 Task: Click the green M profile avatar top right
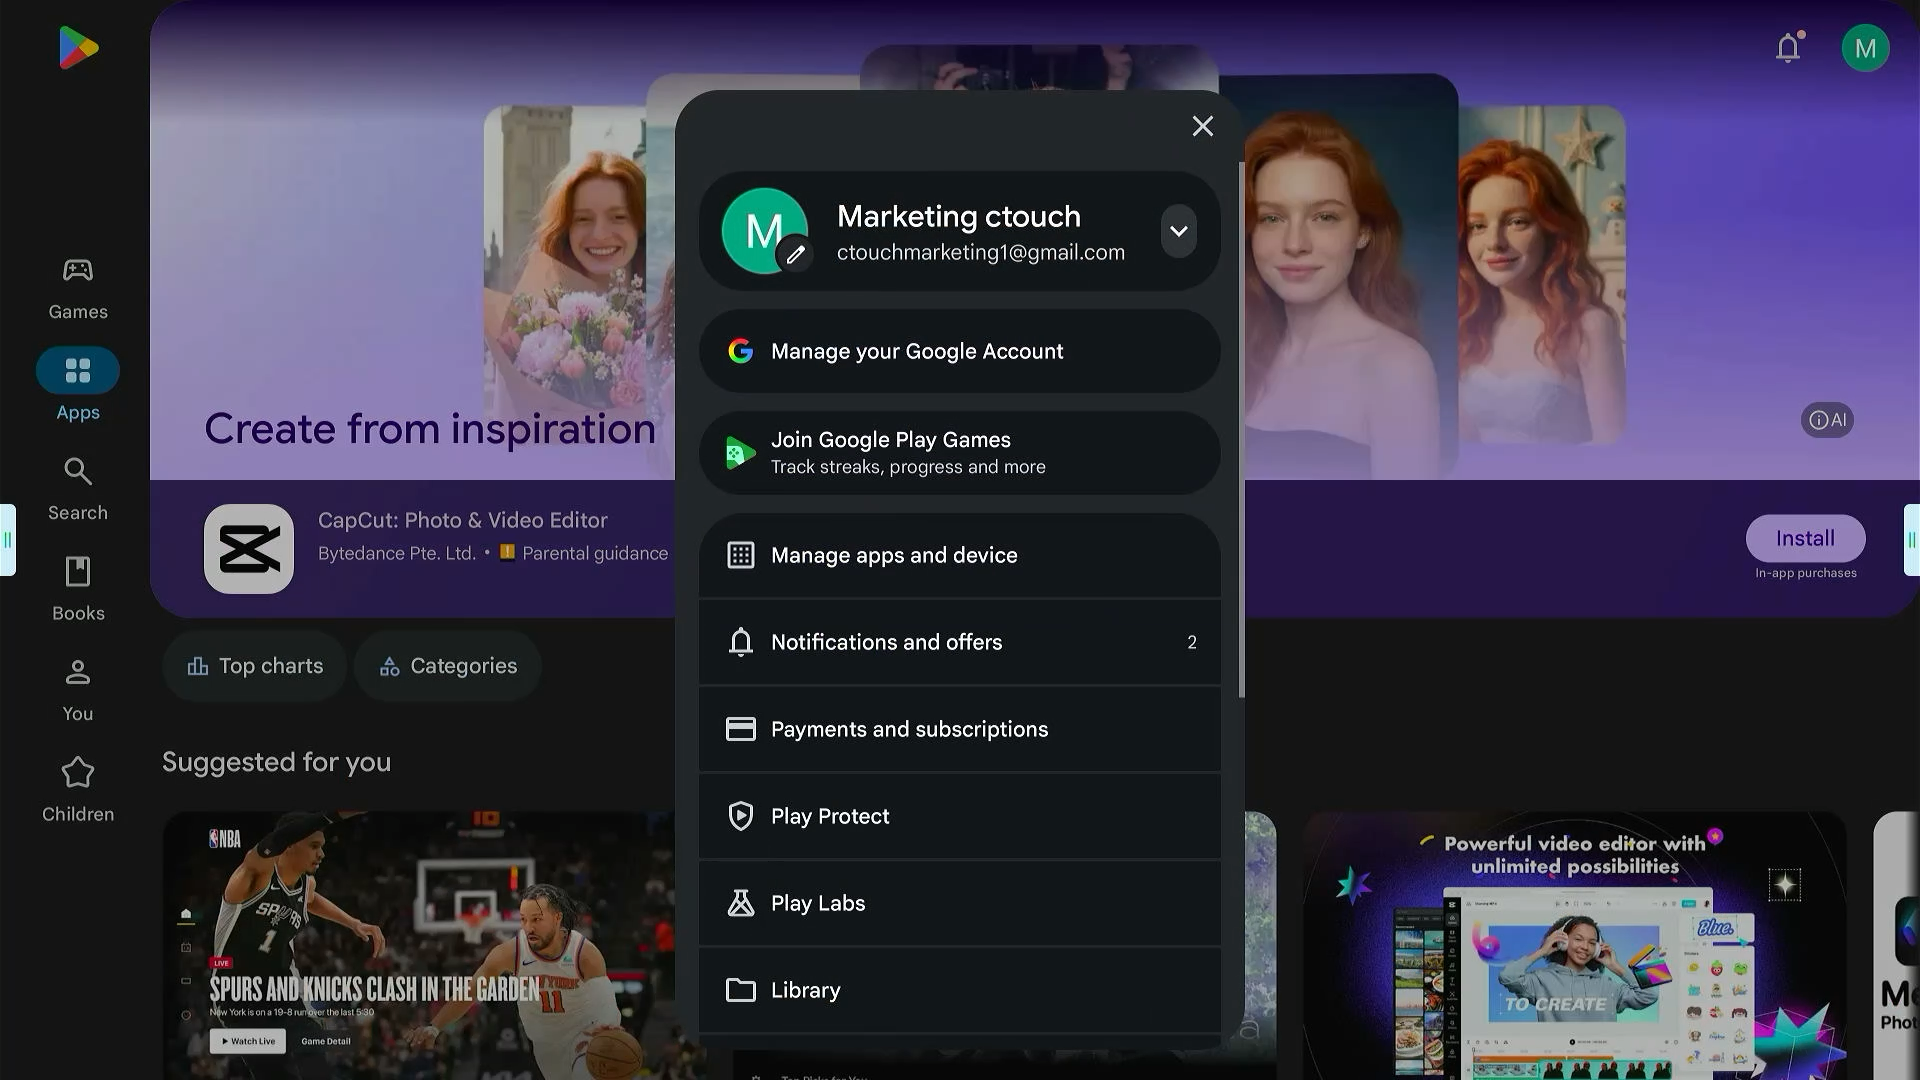coord(1865,48)
